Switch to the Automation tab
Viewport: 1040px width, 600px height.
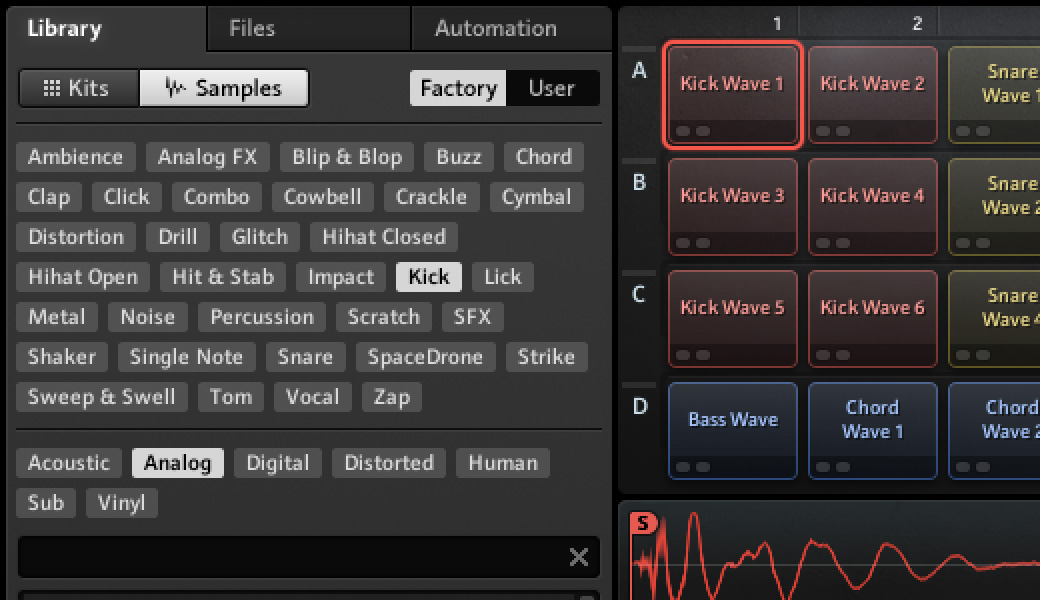[496, 28]
